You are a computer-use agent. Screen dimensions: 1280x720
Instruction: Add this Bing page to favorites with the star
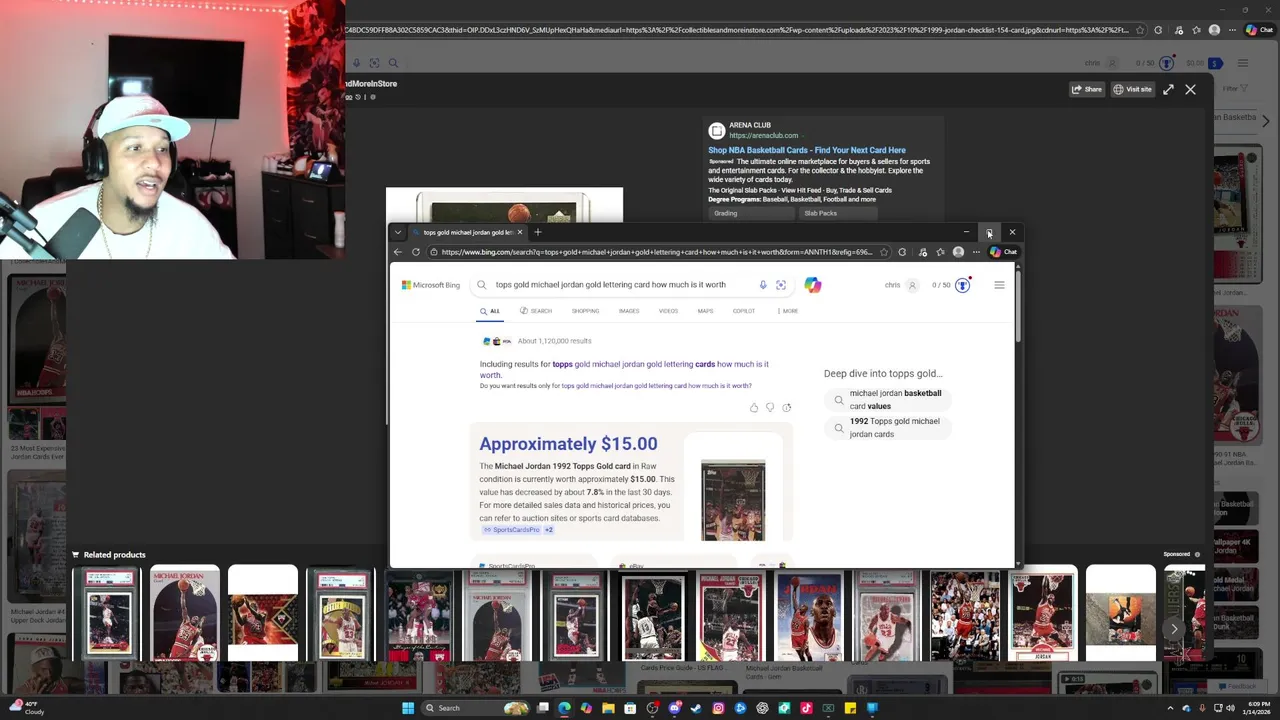pyautogui.click(x=884, y=252)
